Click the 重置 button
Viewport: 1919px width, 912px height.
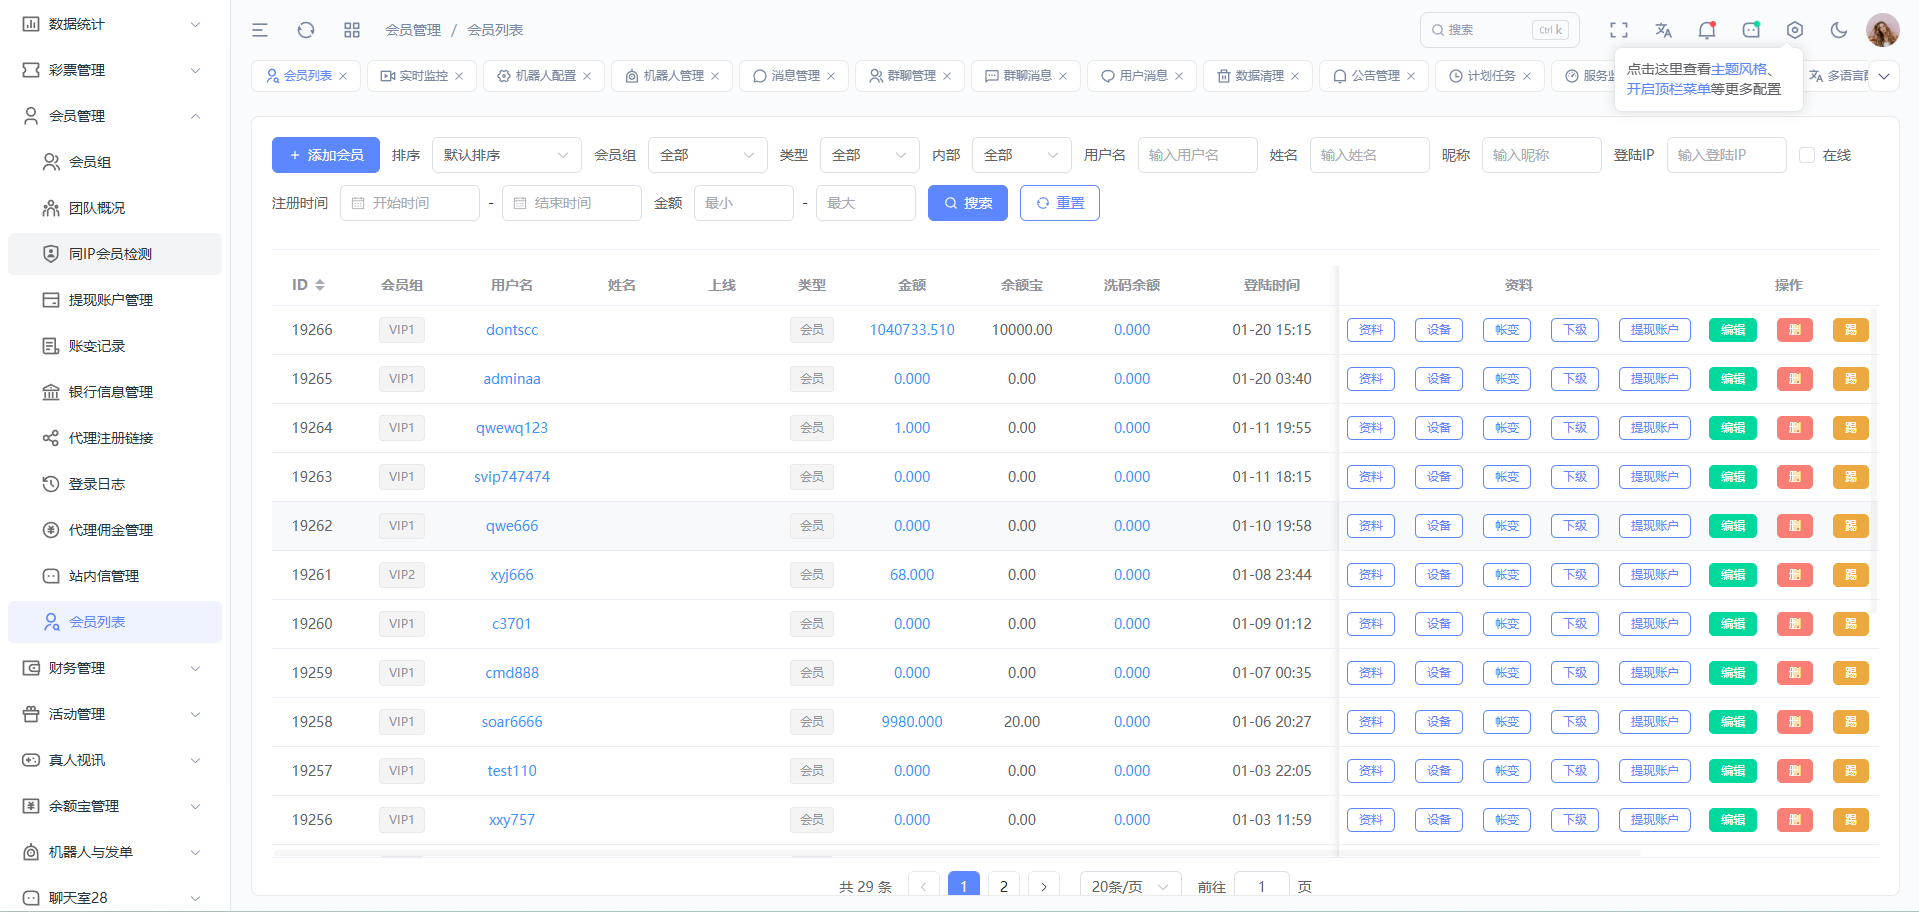click(1060, 203)
